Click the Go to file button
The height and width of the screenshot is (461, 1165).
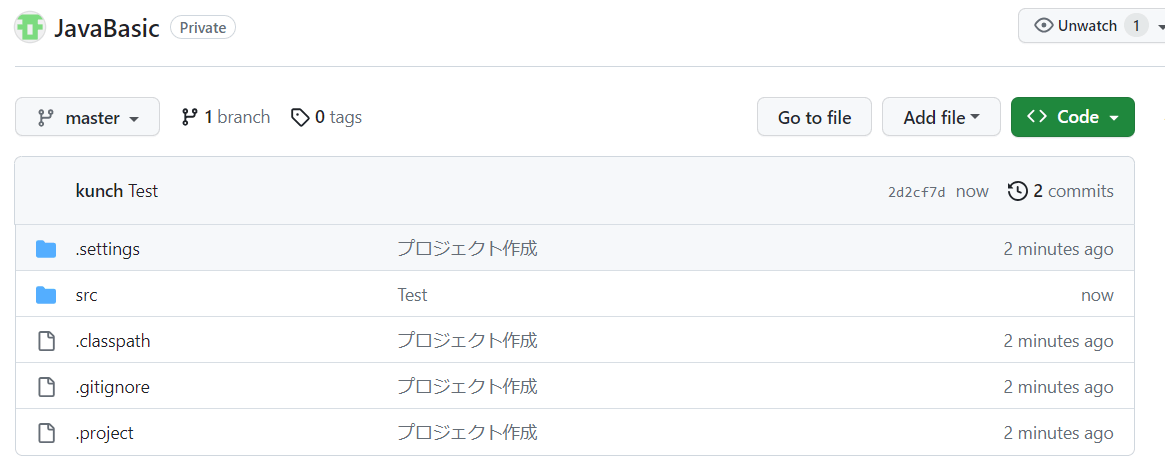[x=814, y=117]
